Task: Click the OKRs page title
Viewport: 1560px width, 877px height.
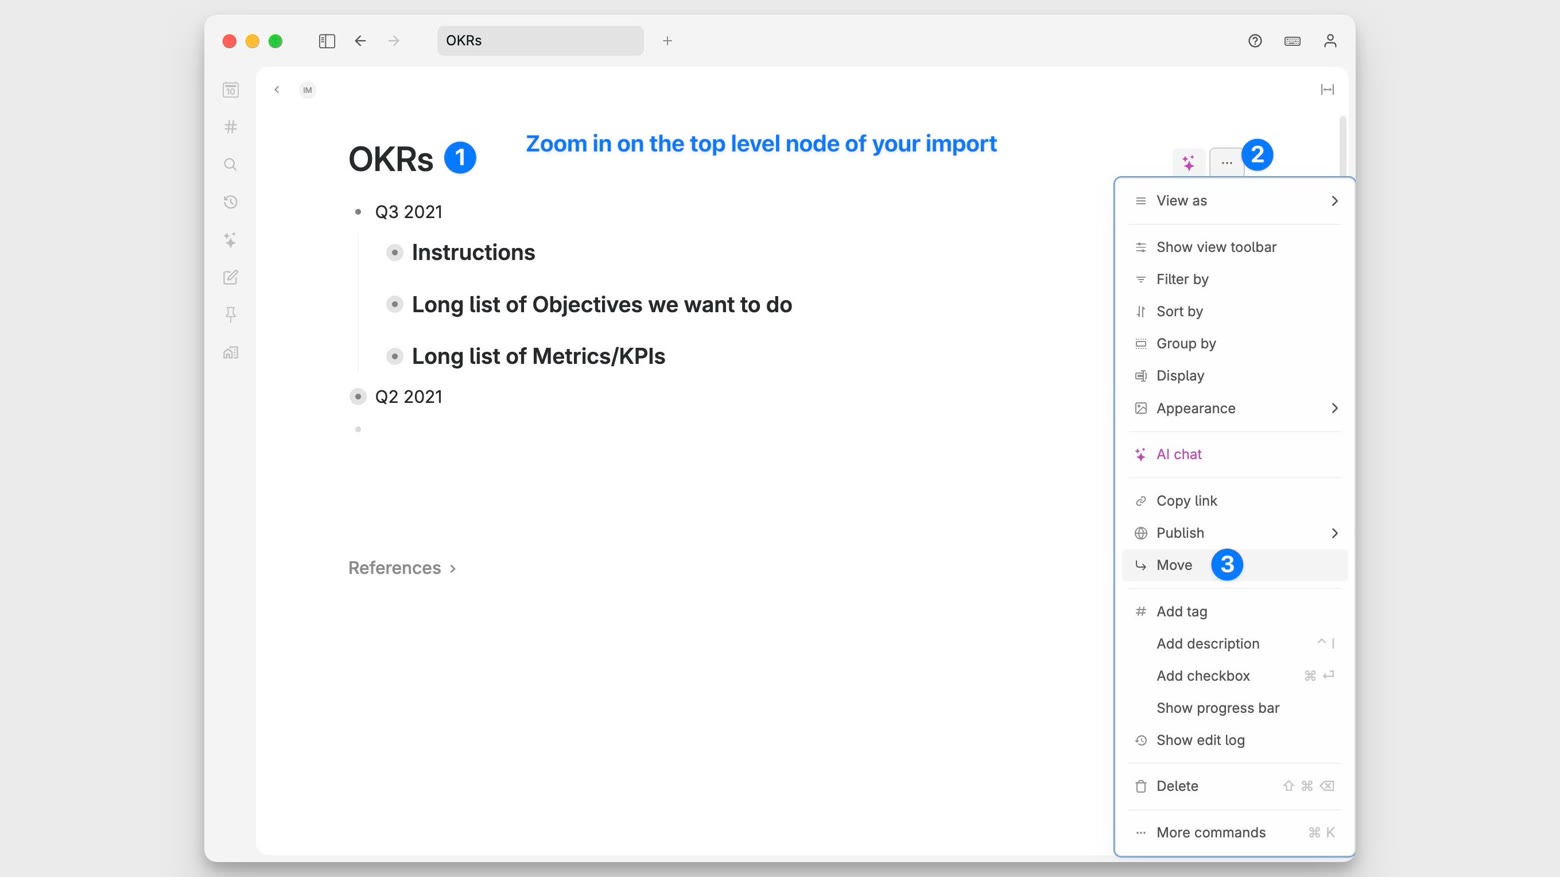Action: 391,159
